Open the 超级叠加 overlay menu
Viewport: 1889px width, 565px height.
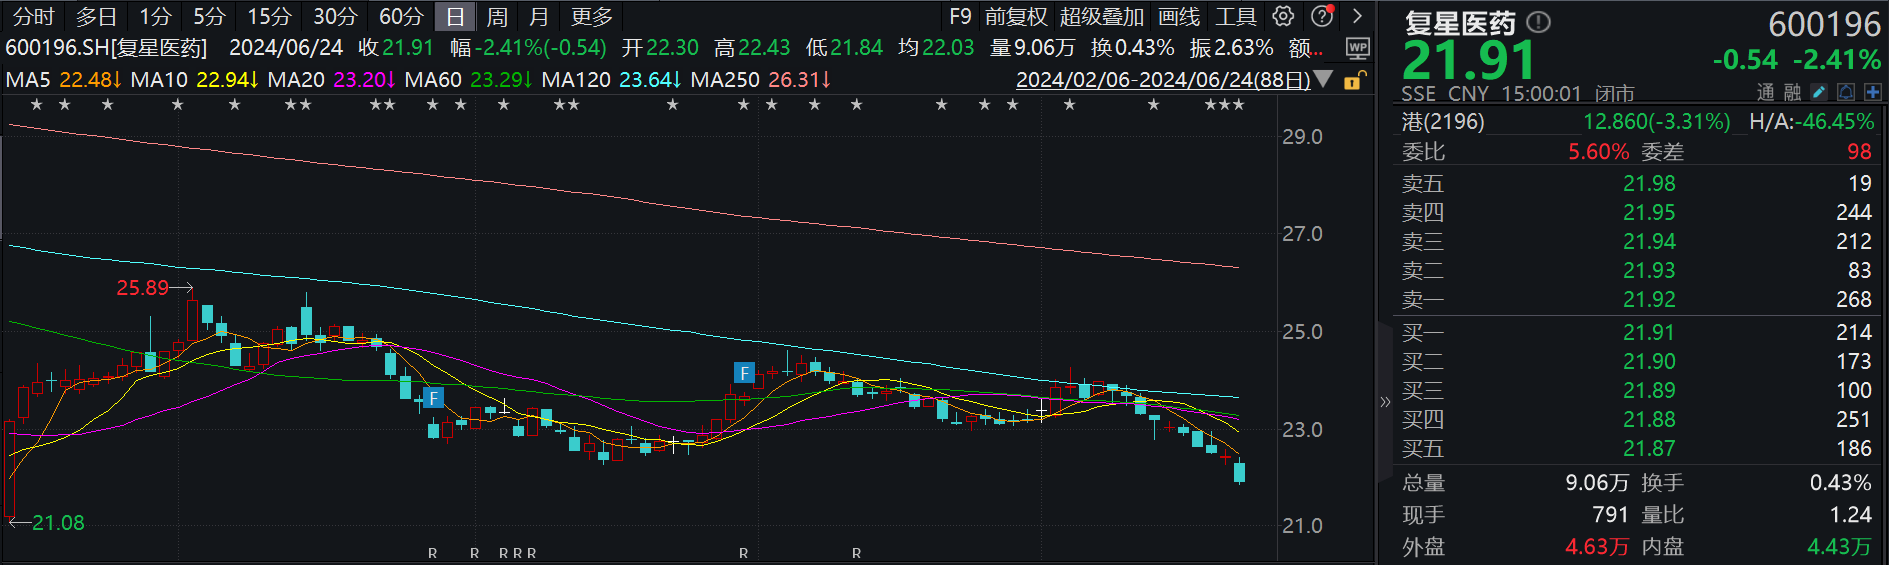click(x=1102, y=16)
